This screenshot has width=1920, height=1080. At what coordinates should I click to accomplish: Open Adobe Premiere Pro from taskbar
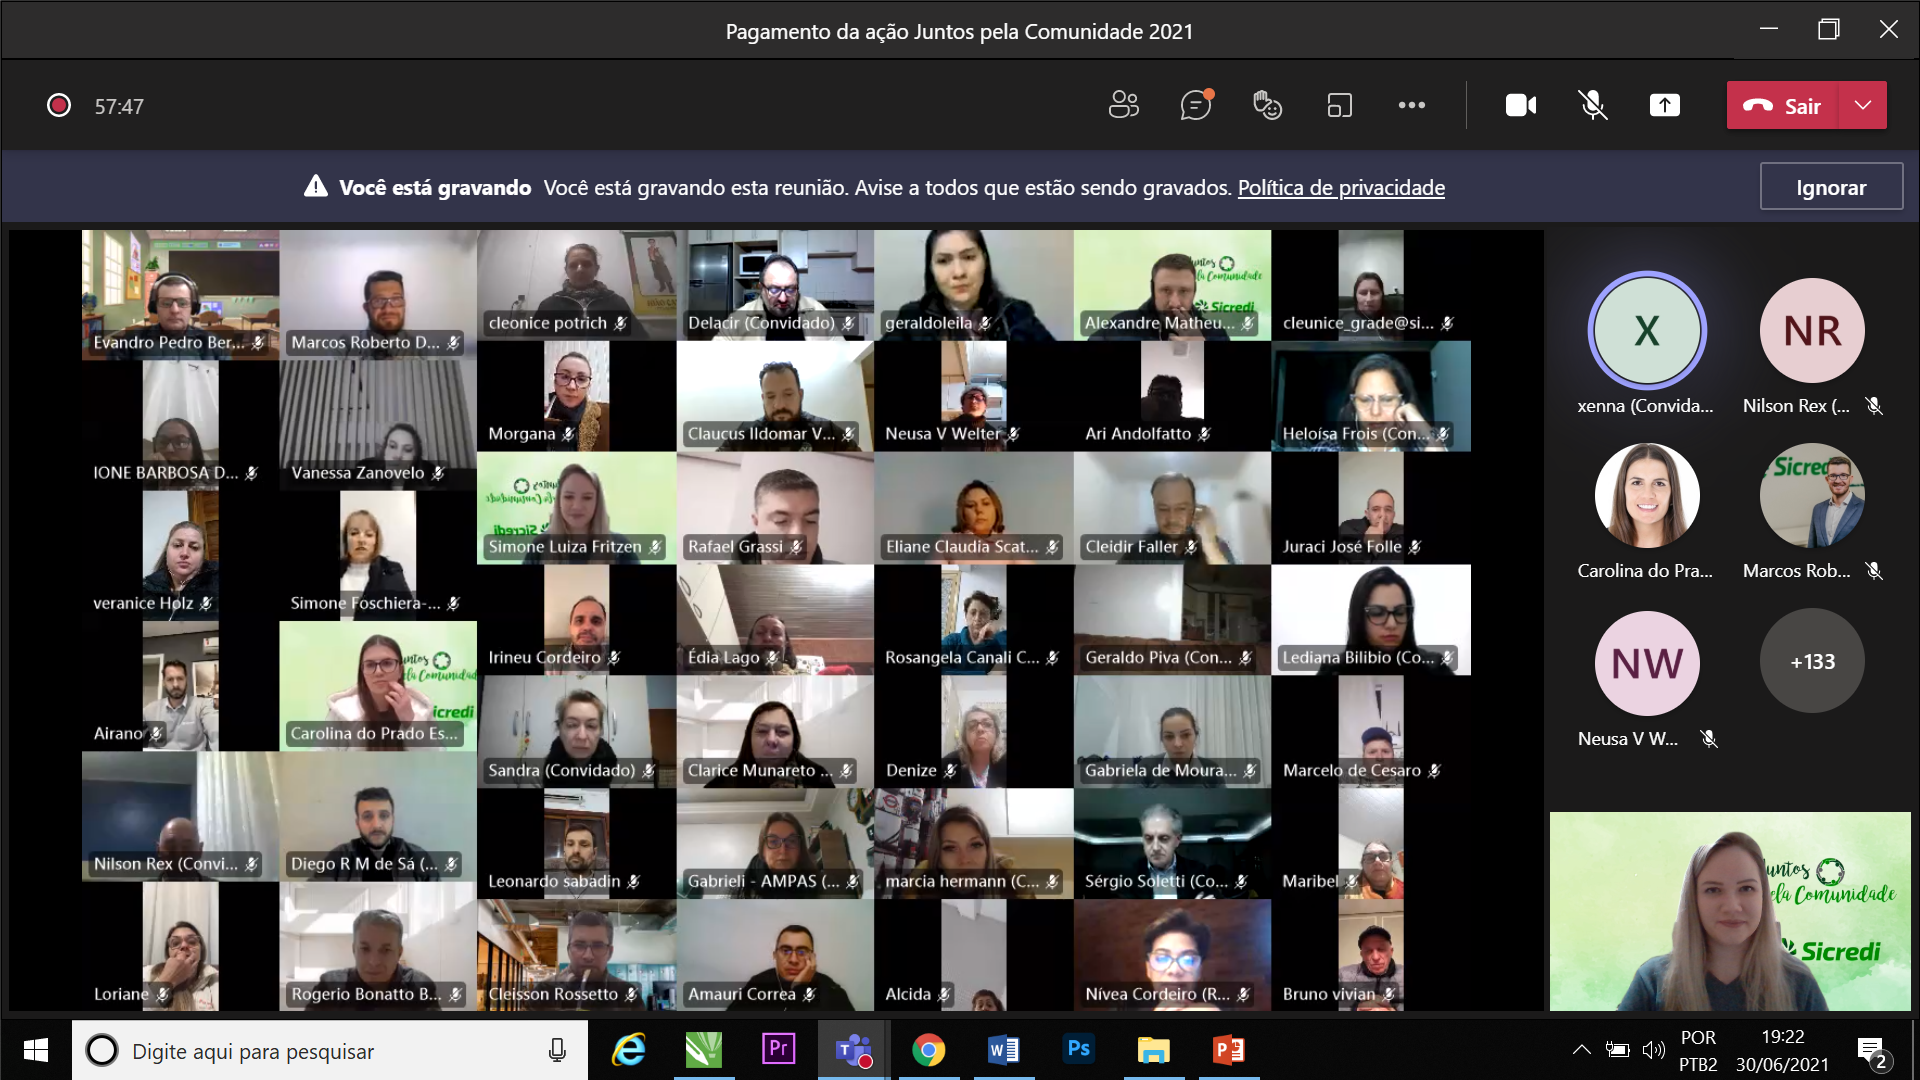pos(778,1050)
